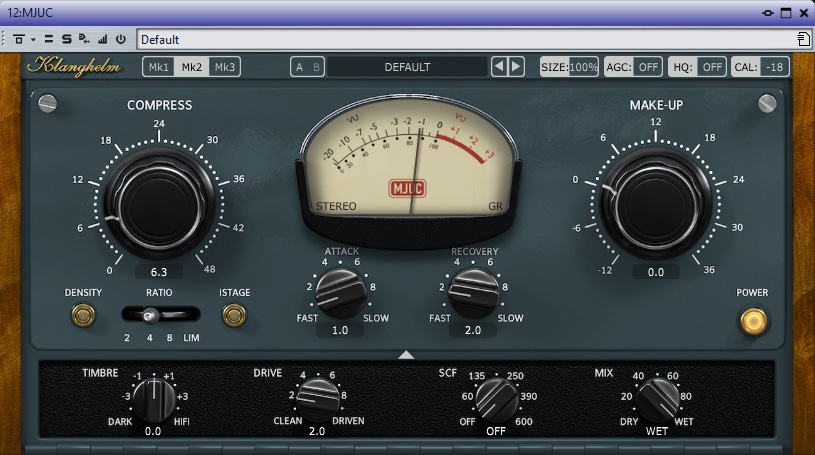
Task: Collapse the bottom panel with triangle arrow
Action: pyautogui.click(x=406, y=355)
